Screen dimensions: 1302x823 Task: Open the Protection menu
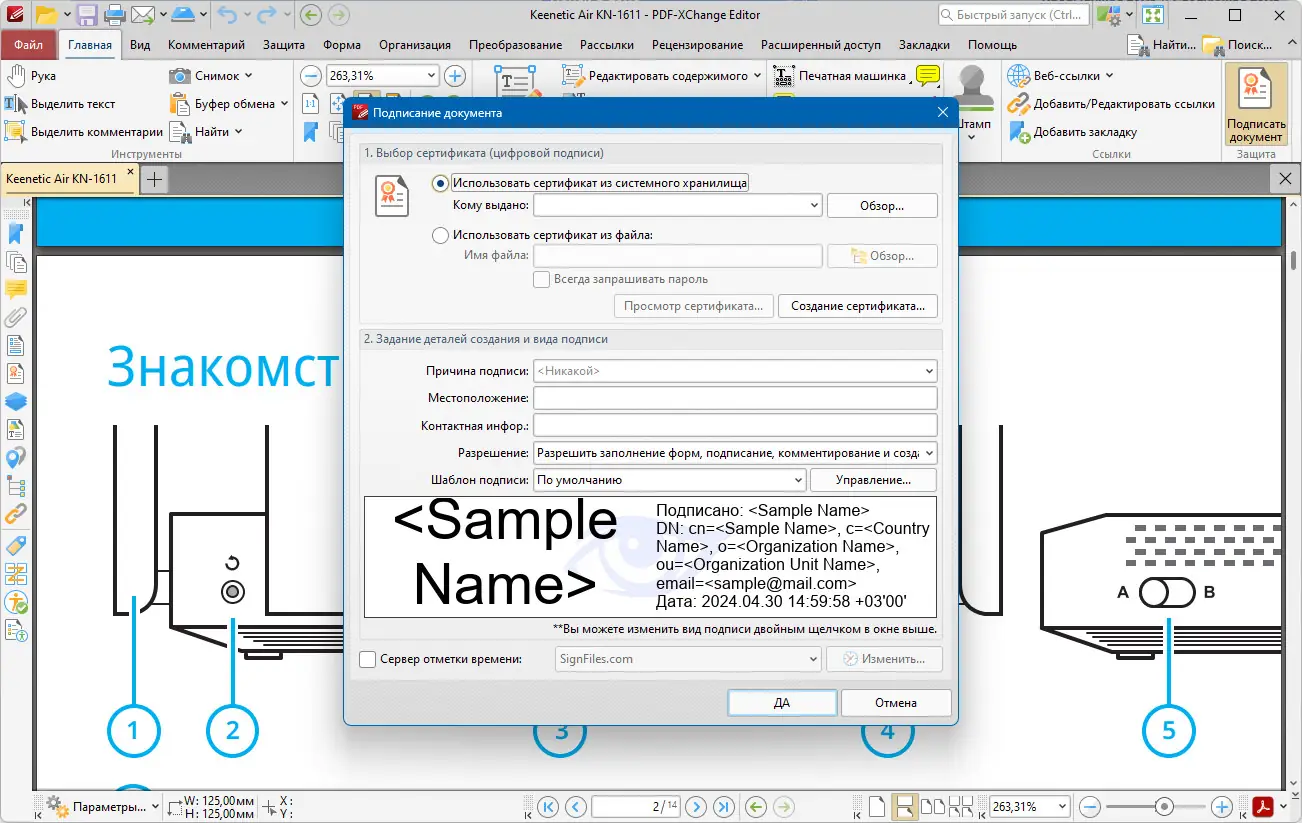(x=284, y=44)
